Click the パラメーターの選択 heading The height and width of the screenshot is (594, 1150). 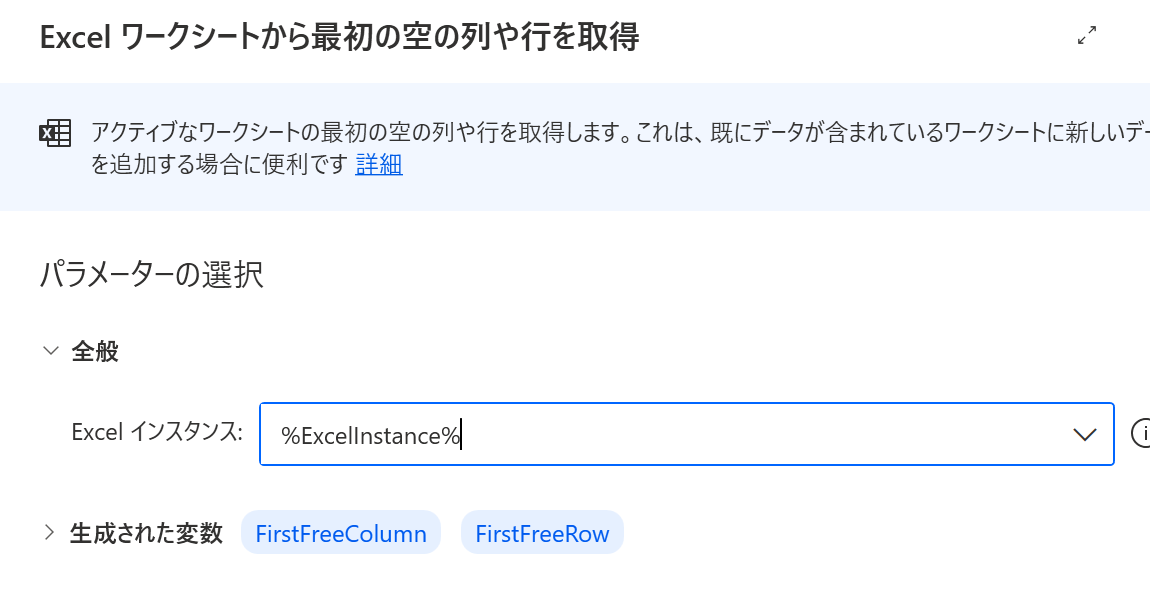pyautogui.click(x=152, y=274)
